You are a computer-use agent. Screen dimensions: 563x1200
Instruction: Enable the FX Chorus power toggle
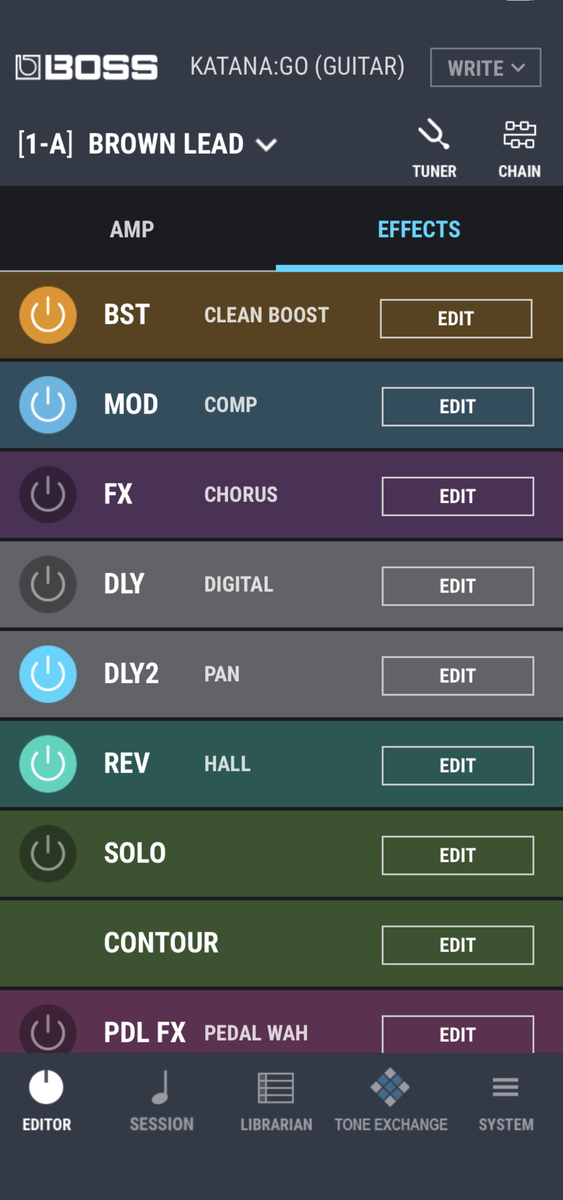(x=48, y=495)
